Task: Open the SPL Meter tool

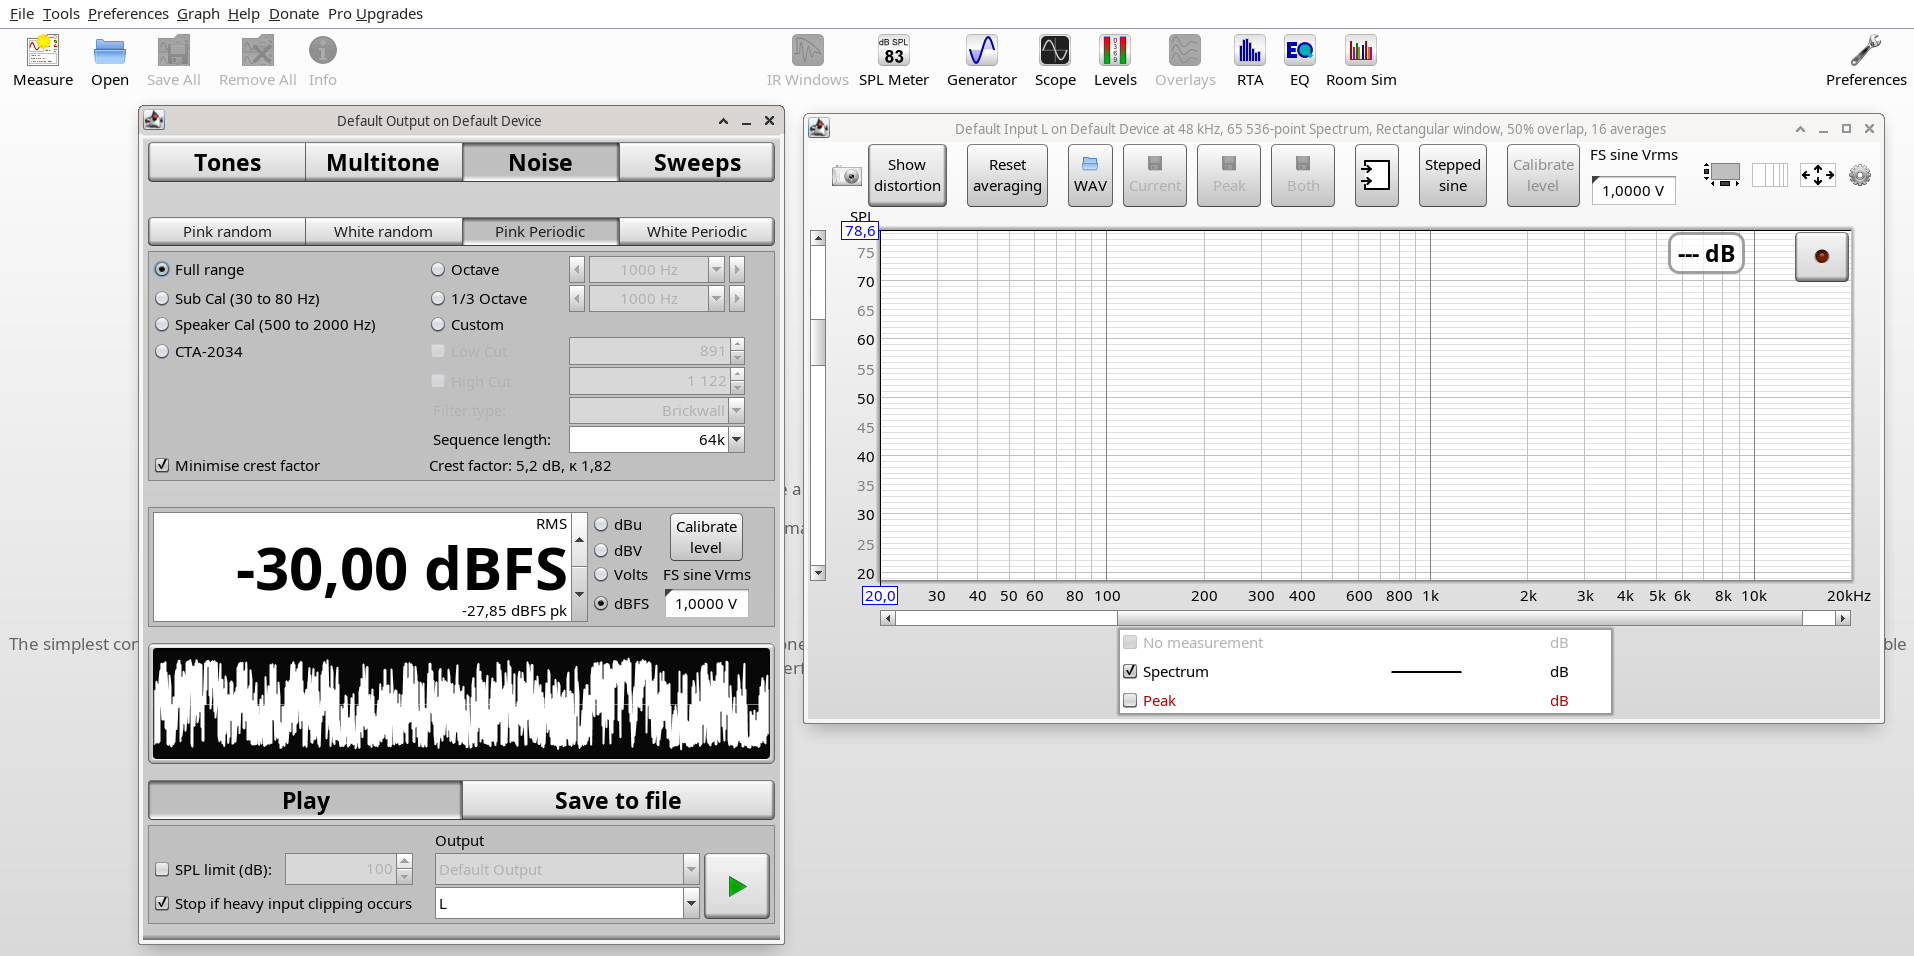Action: (x=893, y=61)
